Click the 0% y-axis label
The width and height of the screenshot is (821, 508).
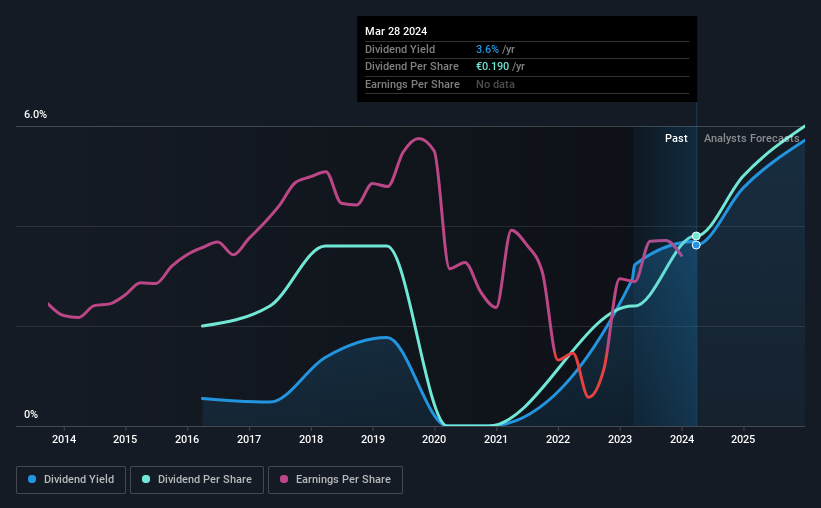[x=31, y=414]
